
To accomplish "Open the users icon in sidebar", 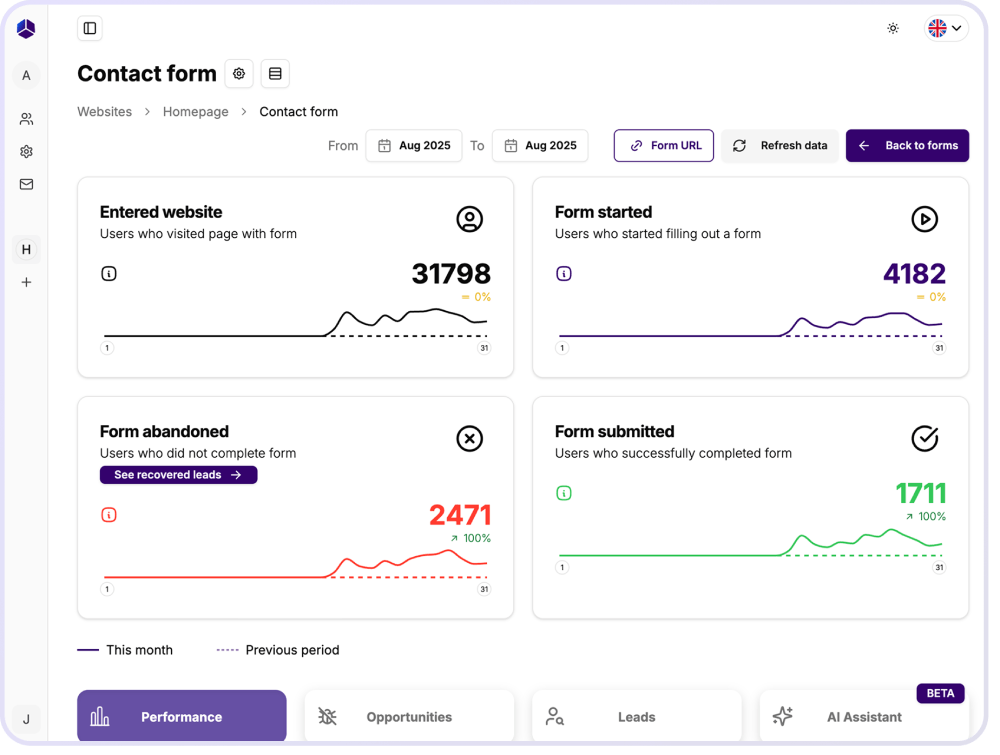I will tap(26, 119).
